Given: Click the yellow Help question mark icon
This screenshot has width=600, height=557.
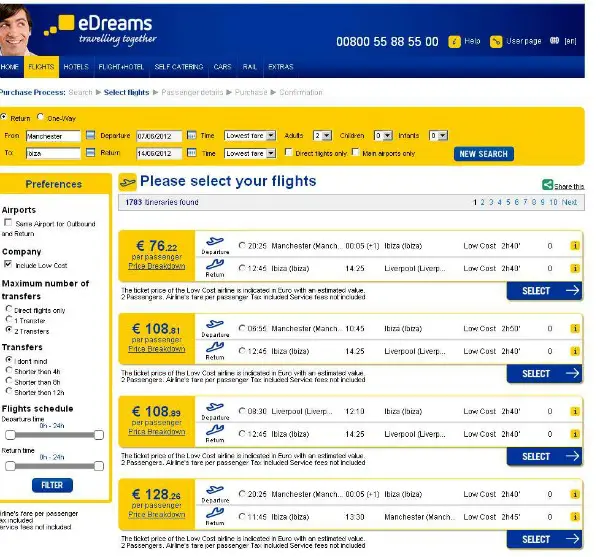Looking at the screenshot, I should click(455, 41).
